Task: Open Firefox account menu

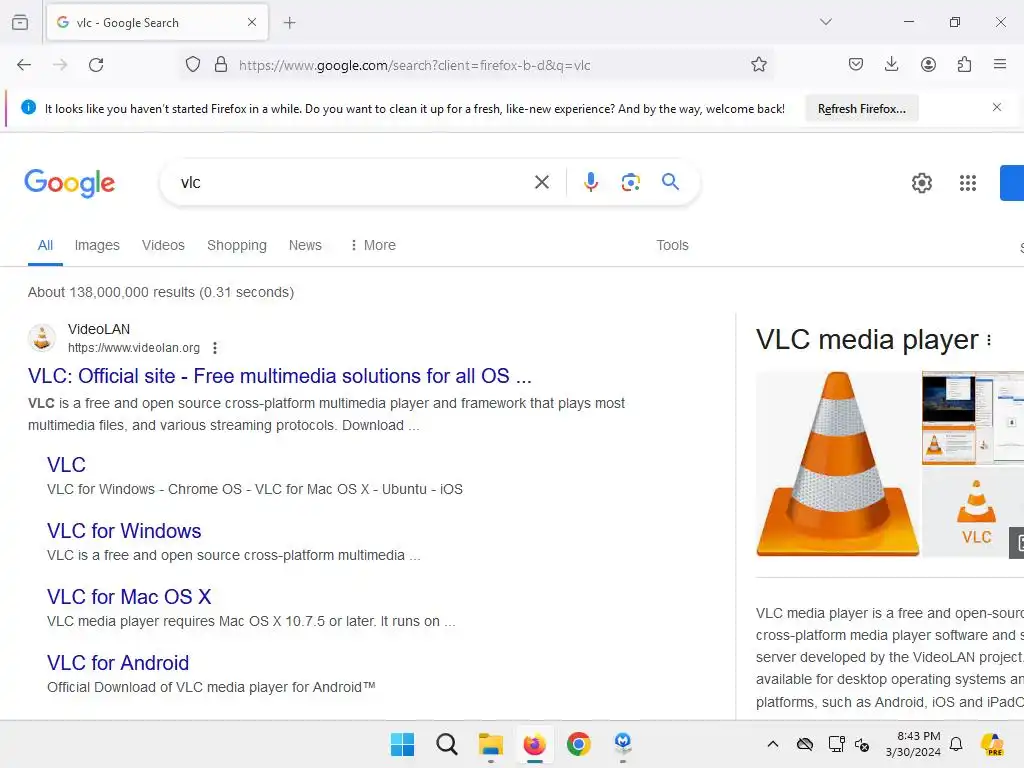Action: click(x=928, y=64)
